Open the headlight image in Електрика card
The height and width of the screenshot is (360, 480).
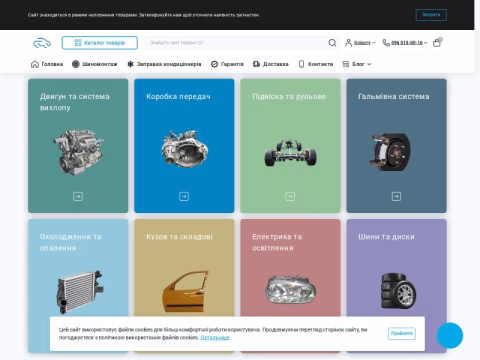pyautogui.click(x=290, y=289)
